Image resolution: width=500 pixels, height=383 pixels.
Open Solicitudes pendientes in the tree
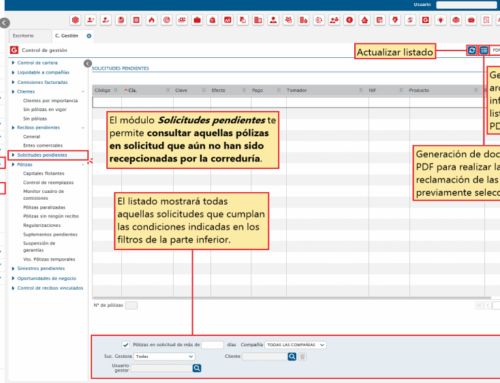coord(42,155)
